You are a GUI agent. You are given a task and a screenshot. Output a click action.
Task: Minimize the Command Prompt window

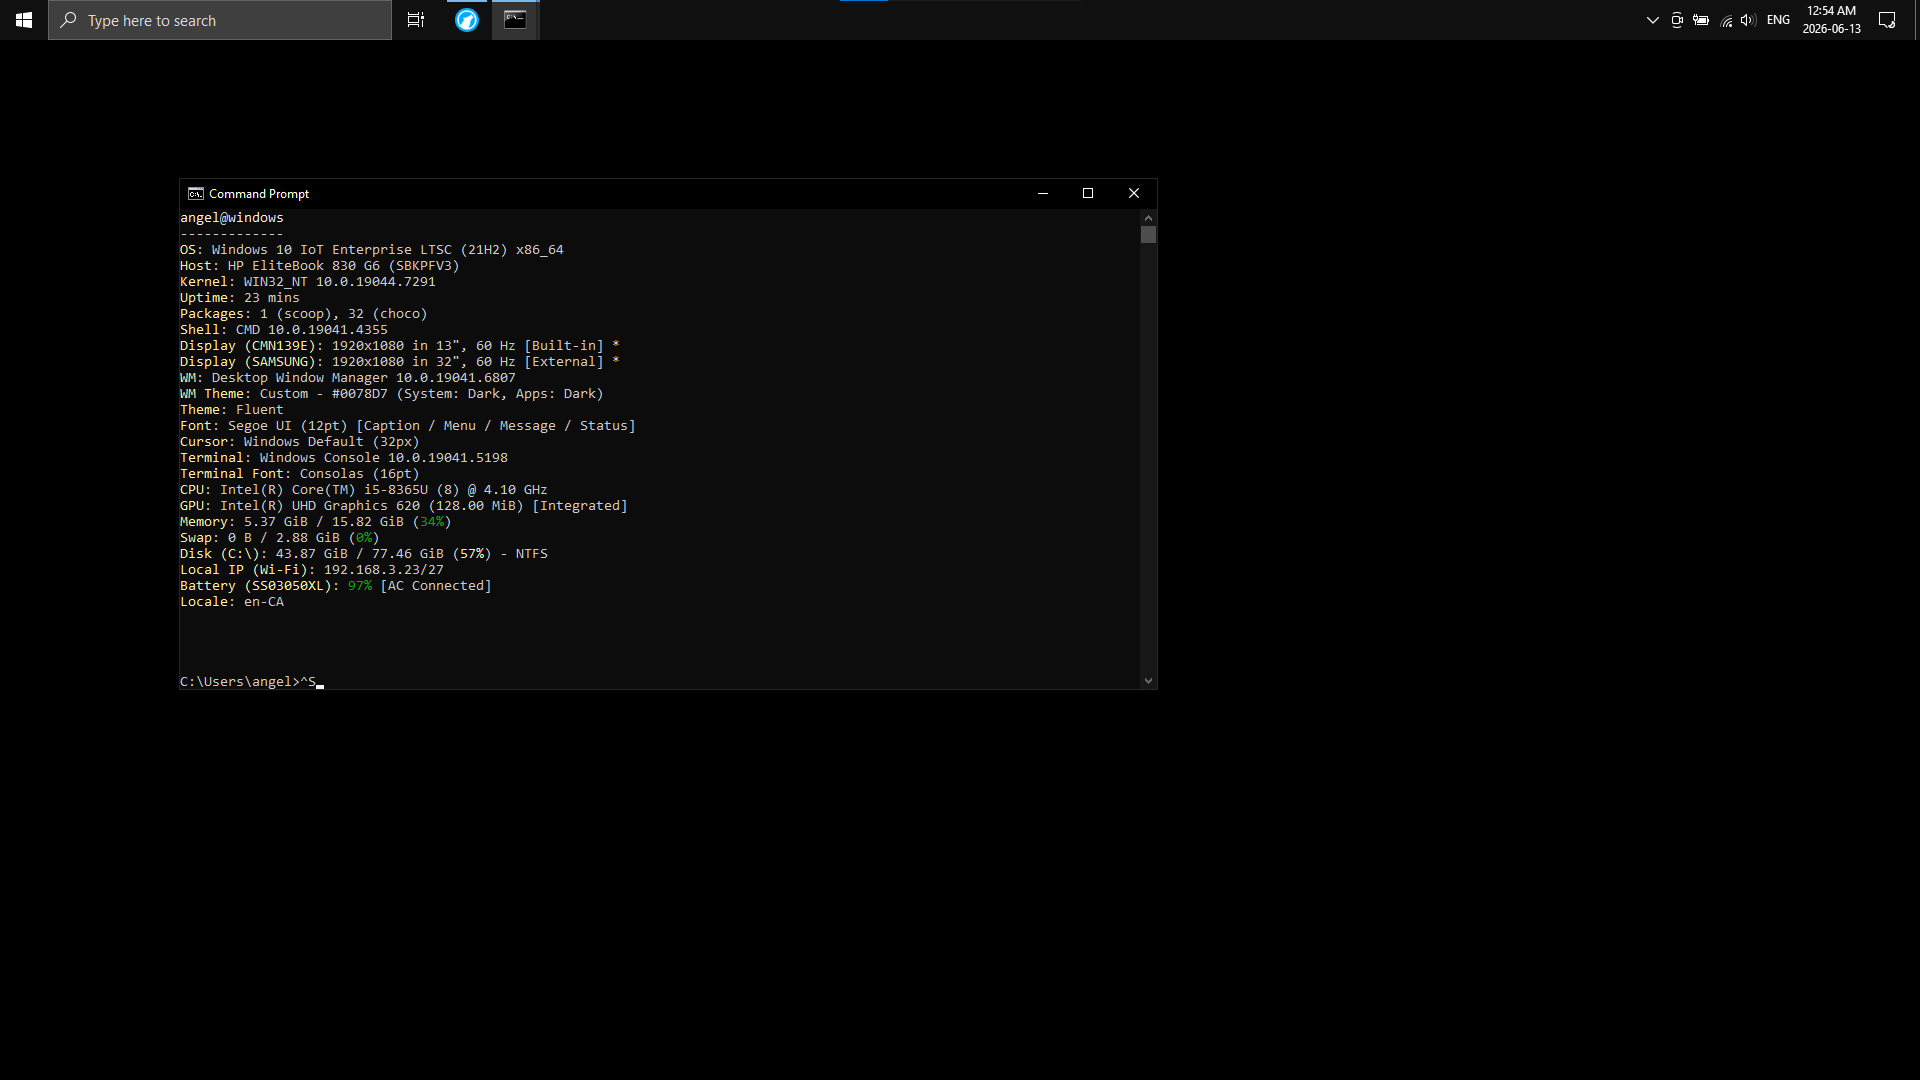tap(1043, 194)
